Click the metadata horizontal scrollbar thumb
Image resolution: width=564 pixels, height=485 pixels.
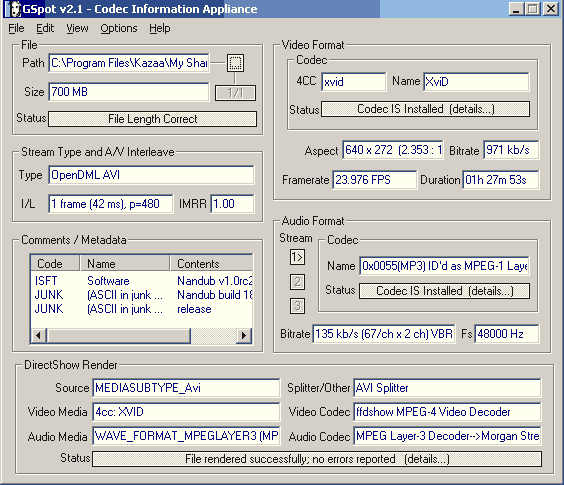(118, 335)
